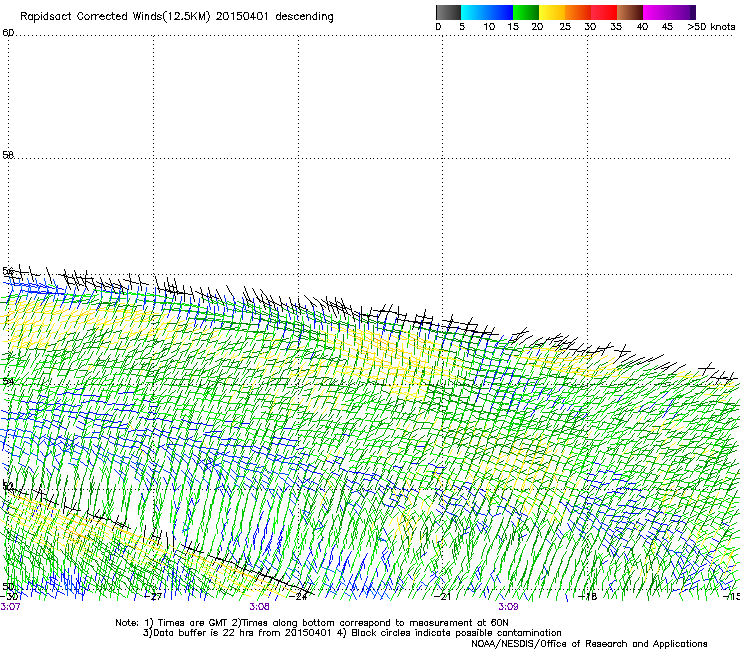The image size is (740, 650).
Task: Select the cyan 5-10 knots legend color
Action: pyautogui.click(x=473, y=12)
